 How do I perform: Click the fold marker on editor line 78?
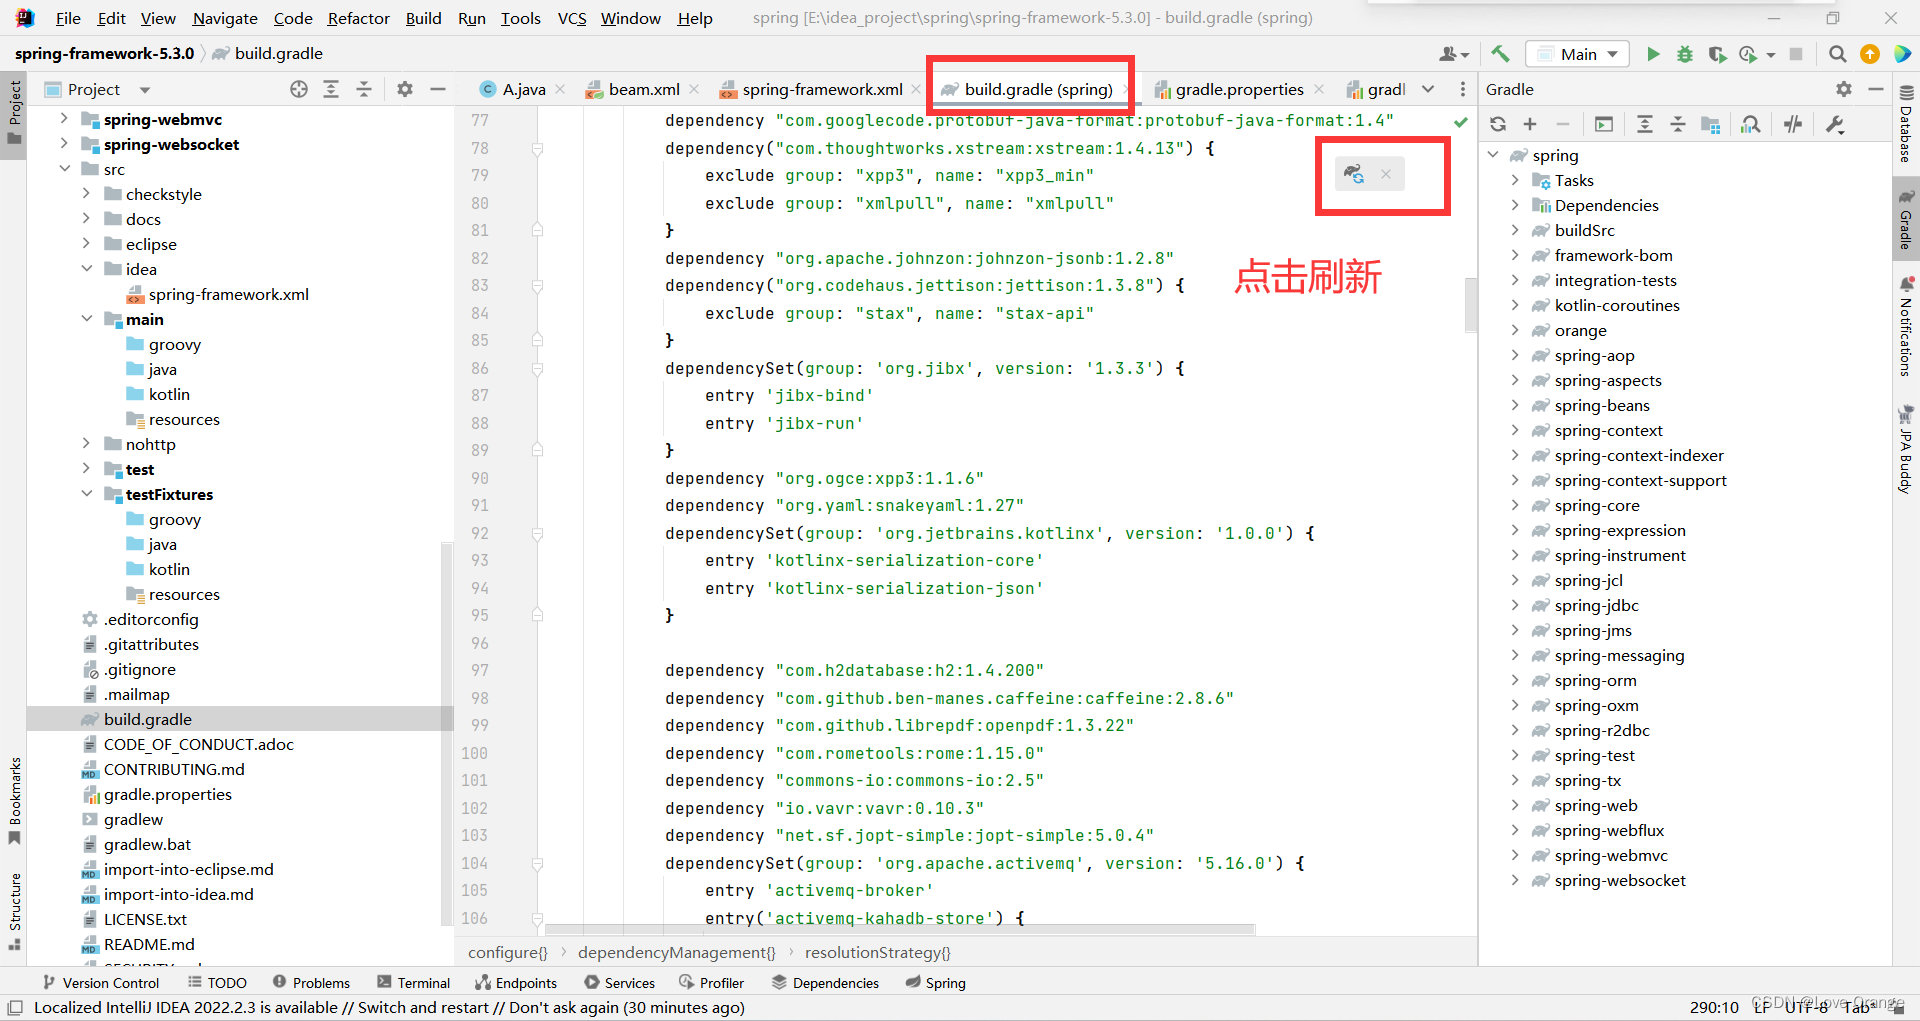click(537, 148)
